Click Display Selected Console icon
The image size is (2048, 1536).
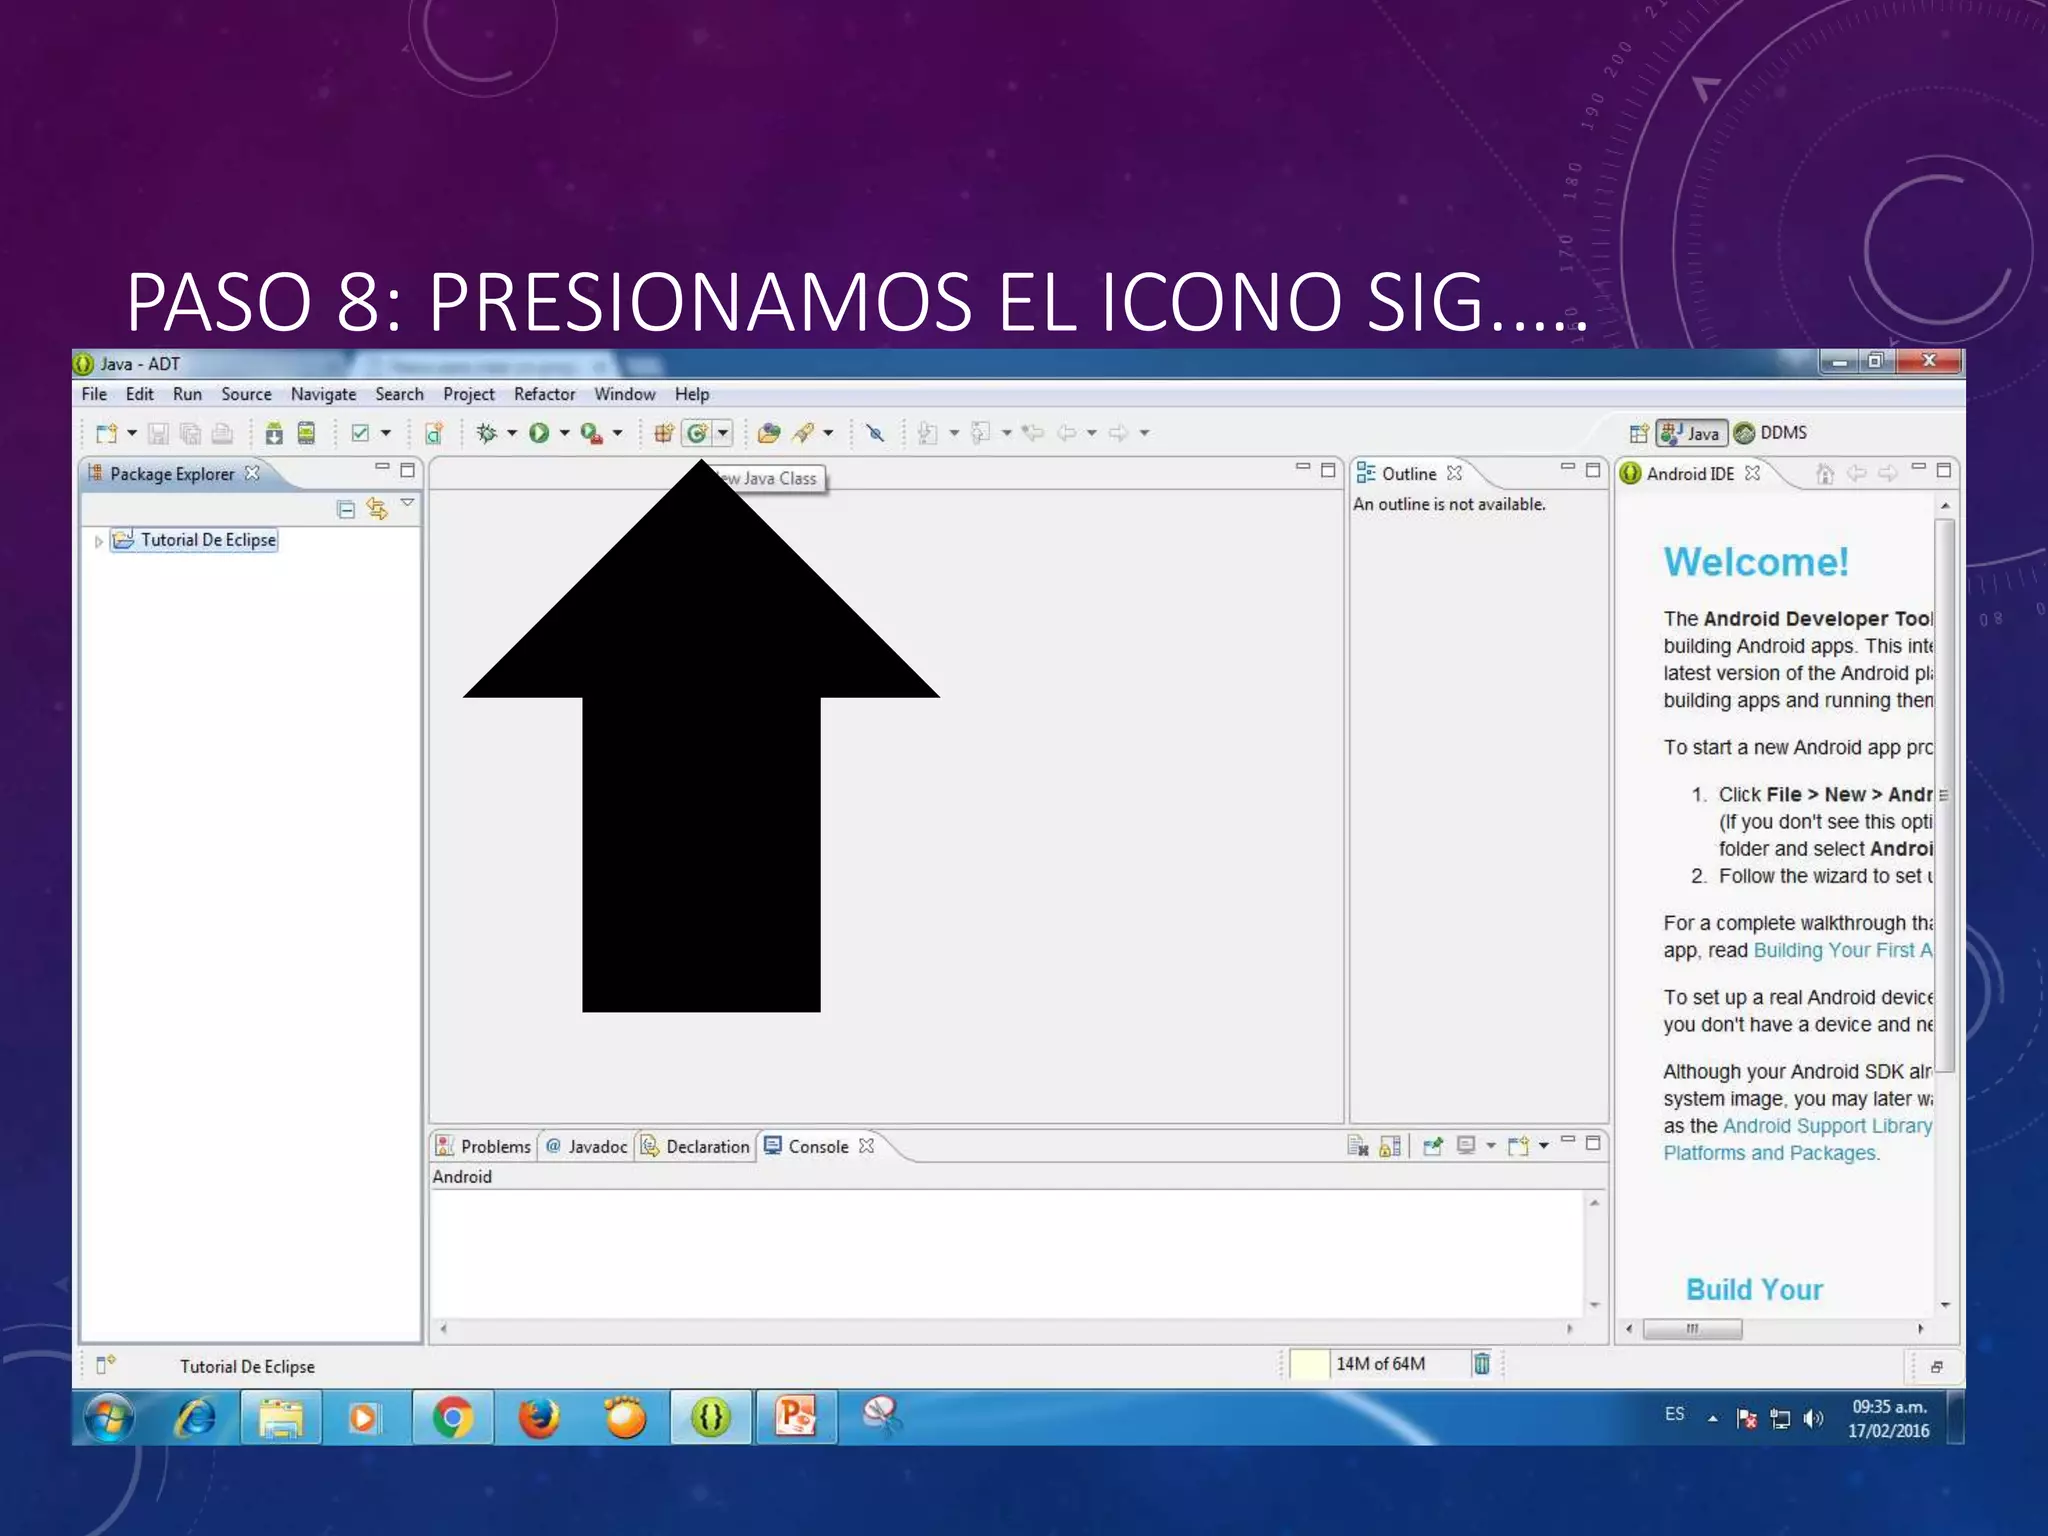coord(1465,1146)
